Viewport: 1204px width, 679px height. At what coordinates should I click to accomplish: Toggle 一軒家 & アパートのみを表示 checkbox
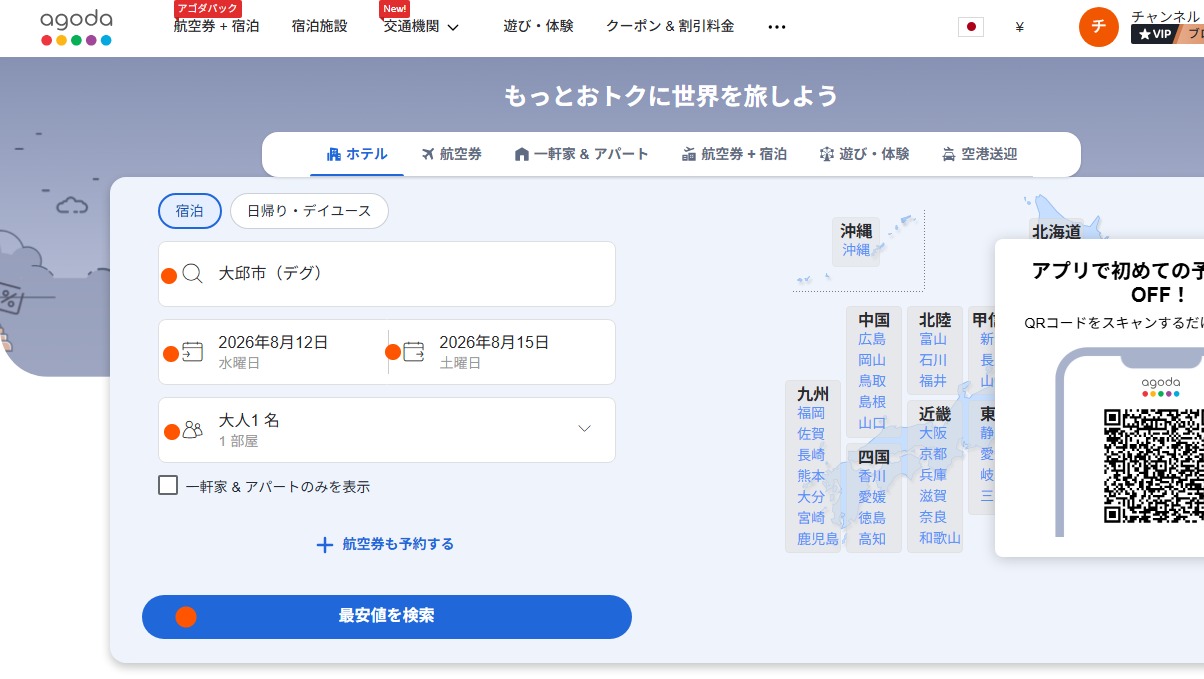[x=168, y=485]
